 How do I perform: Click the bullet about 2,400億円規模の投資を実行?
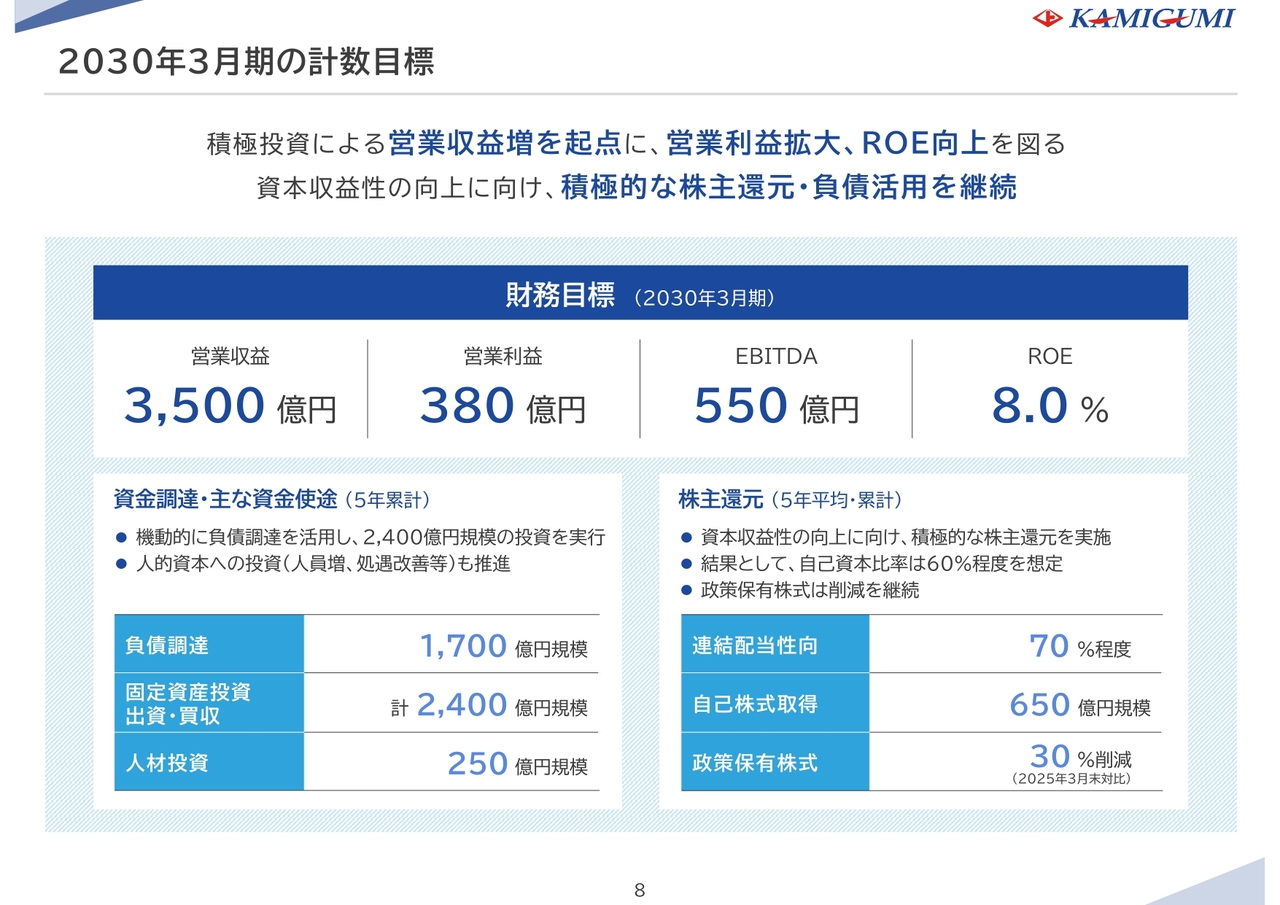(x=361, y=537)
